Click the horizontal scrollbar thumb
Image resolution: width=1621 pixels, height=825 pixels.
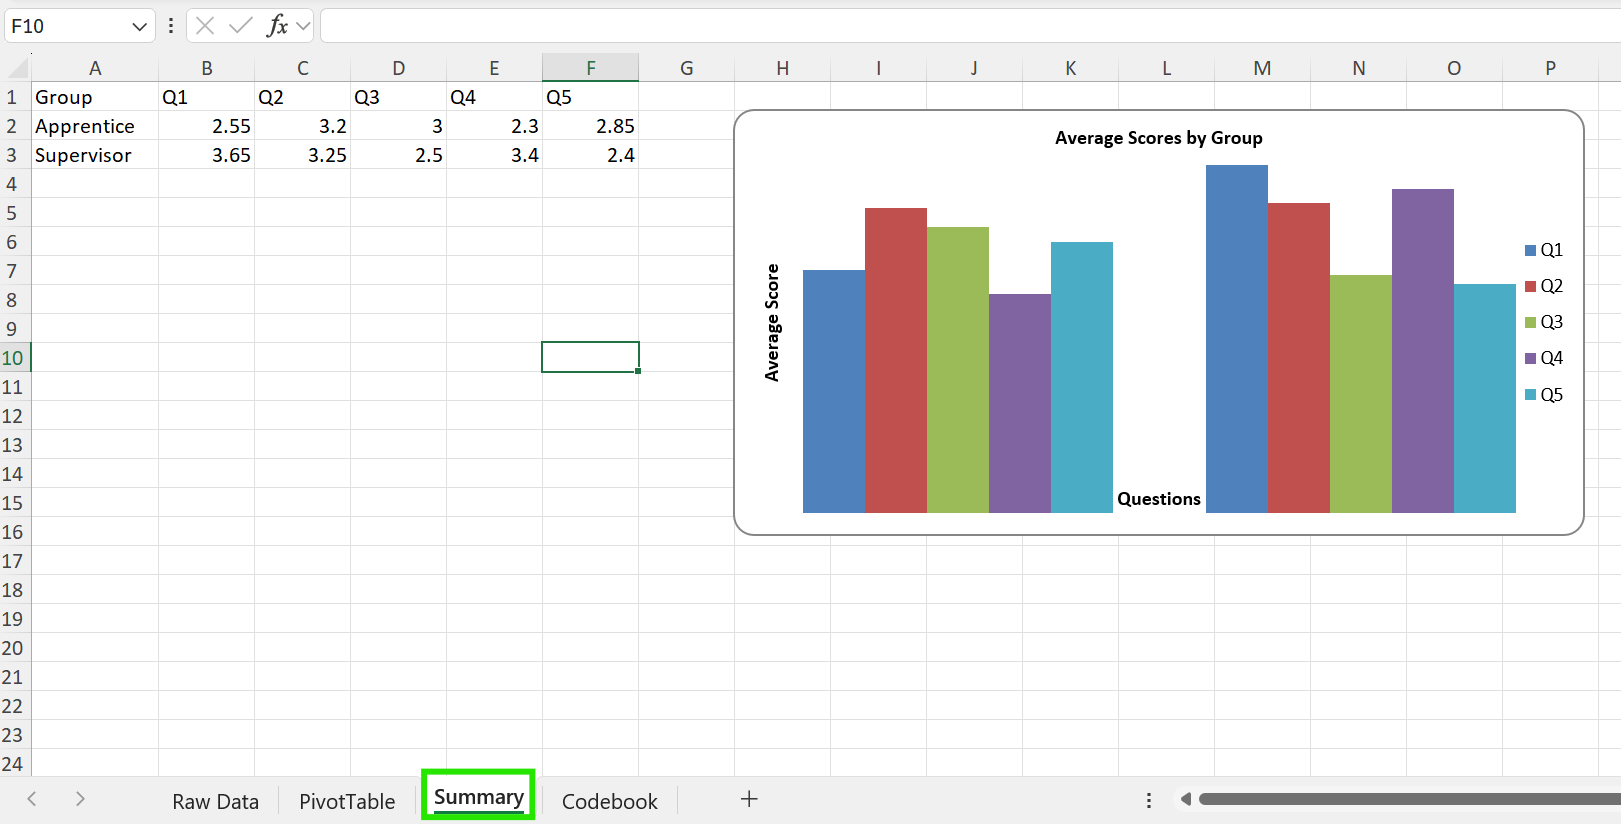1409,799
